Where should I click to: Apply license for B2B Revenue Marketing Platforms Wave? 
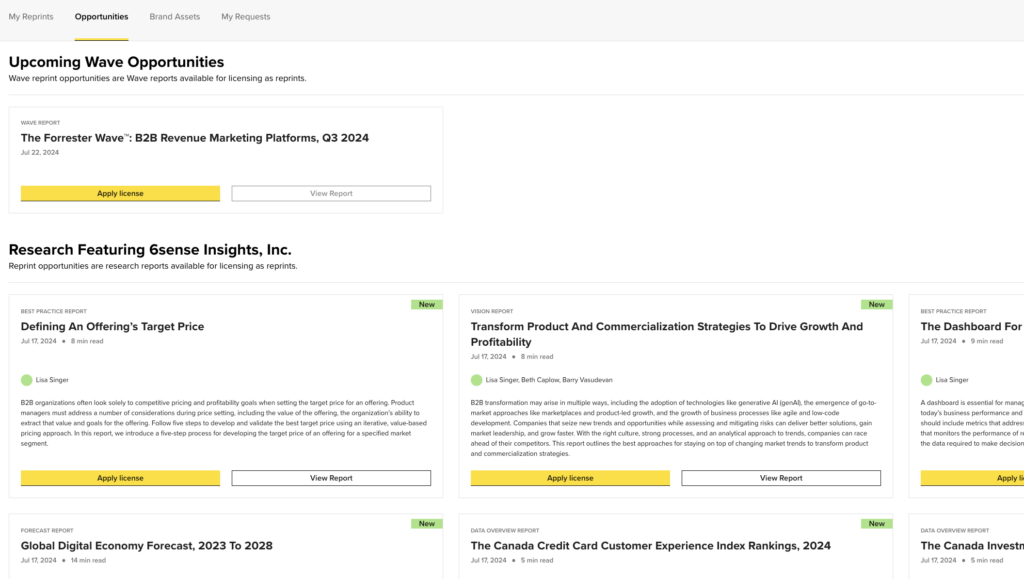point(120,193)
